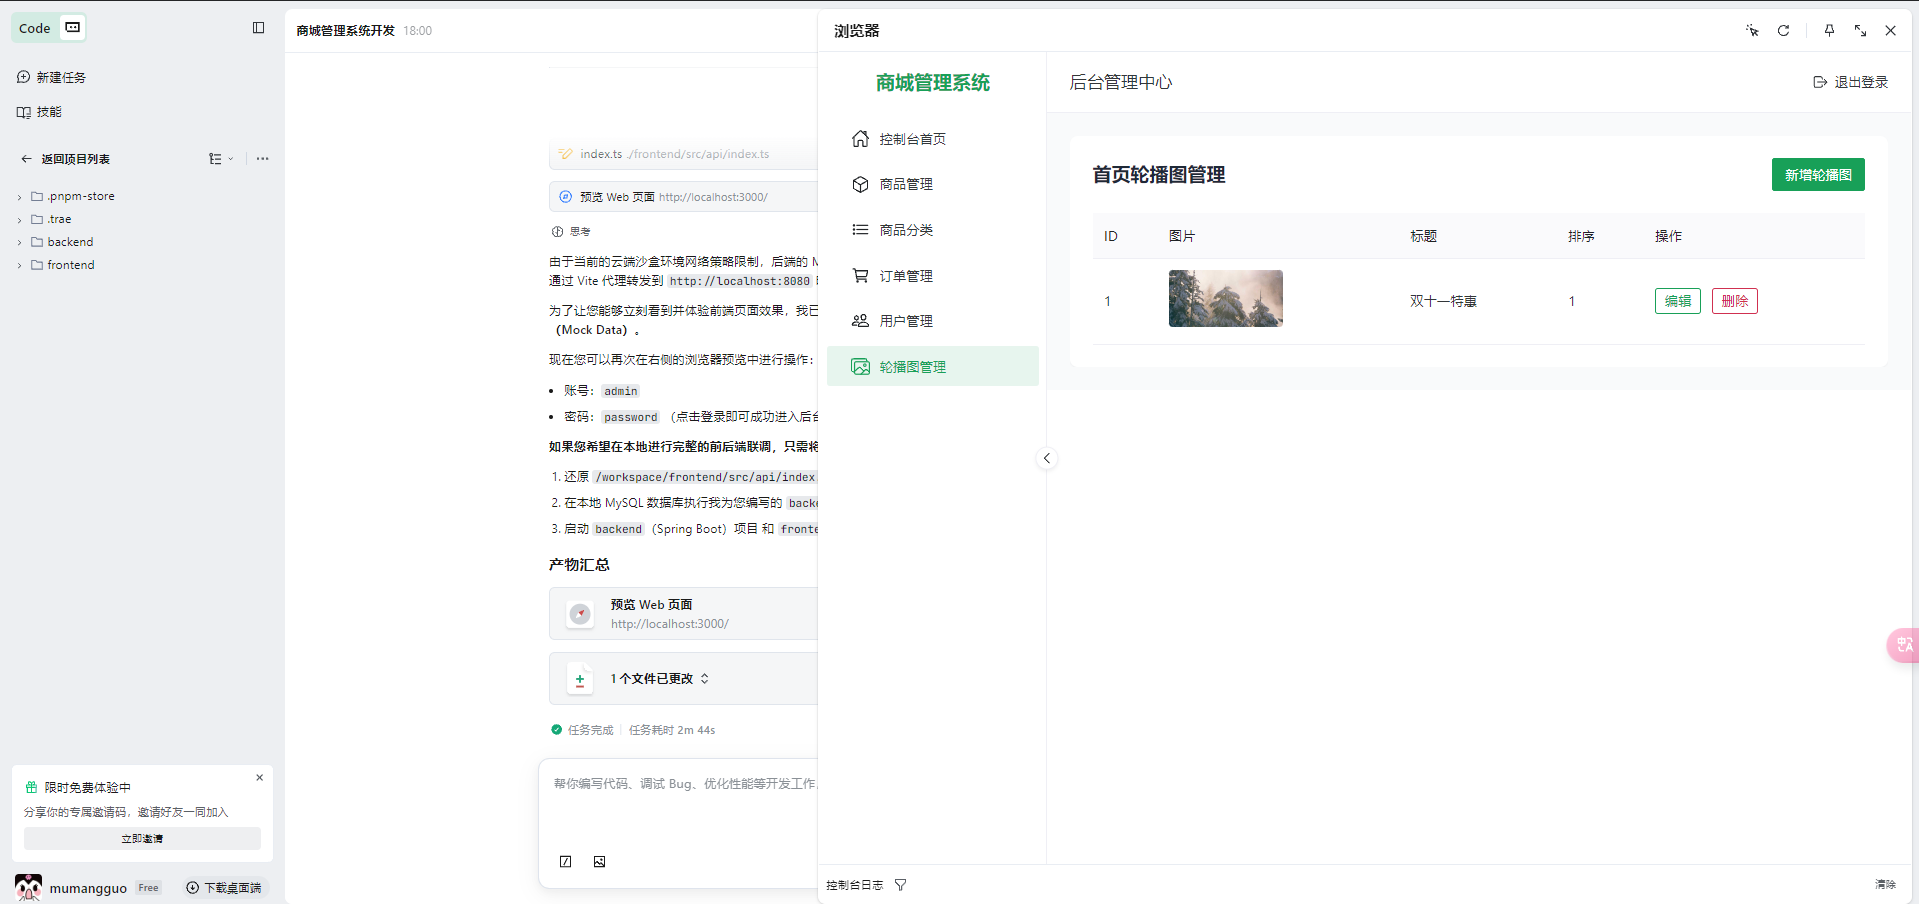Viewport: 1919px width, 904px height.
Task: Click 退出登录 to log out
Action: pos(1851,82)
